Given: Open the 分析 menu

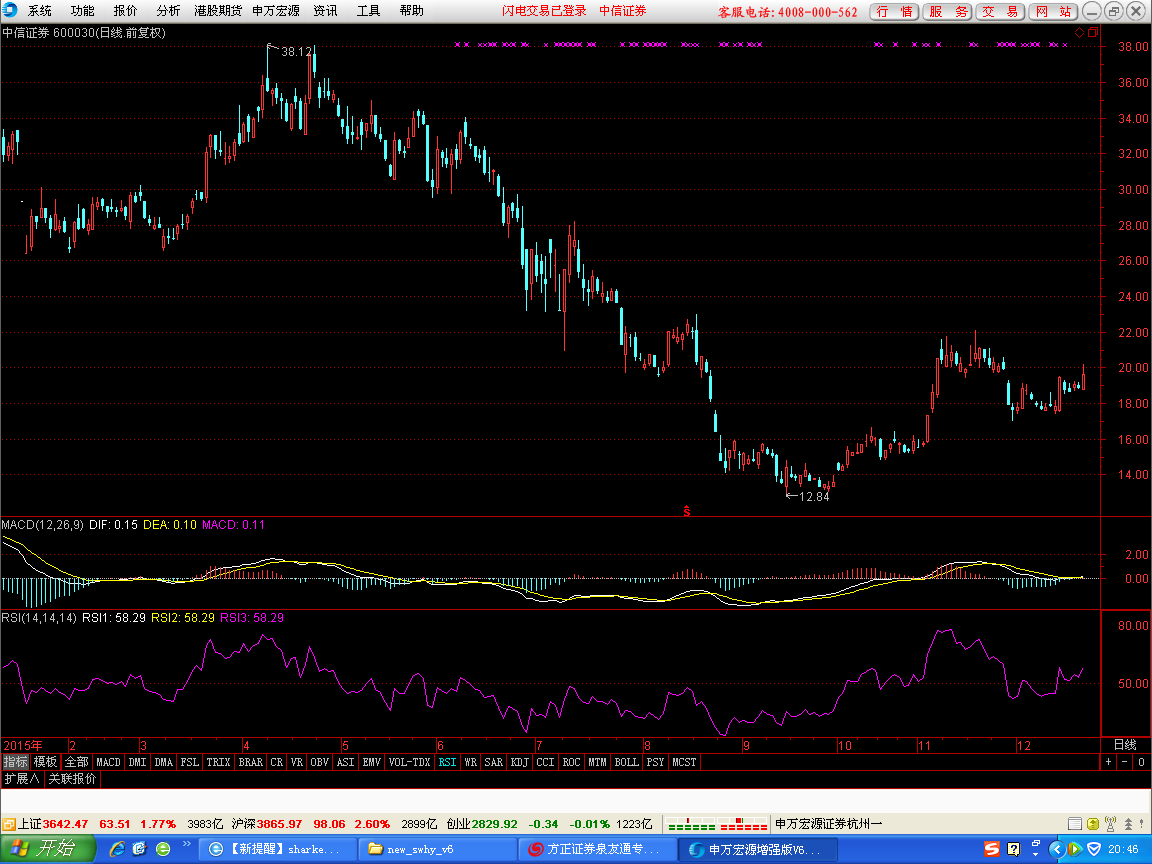Looking at the screenshot, I should [168, 10].
